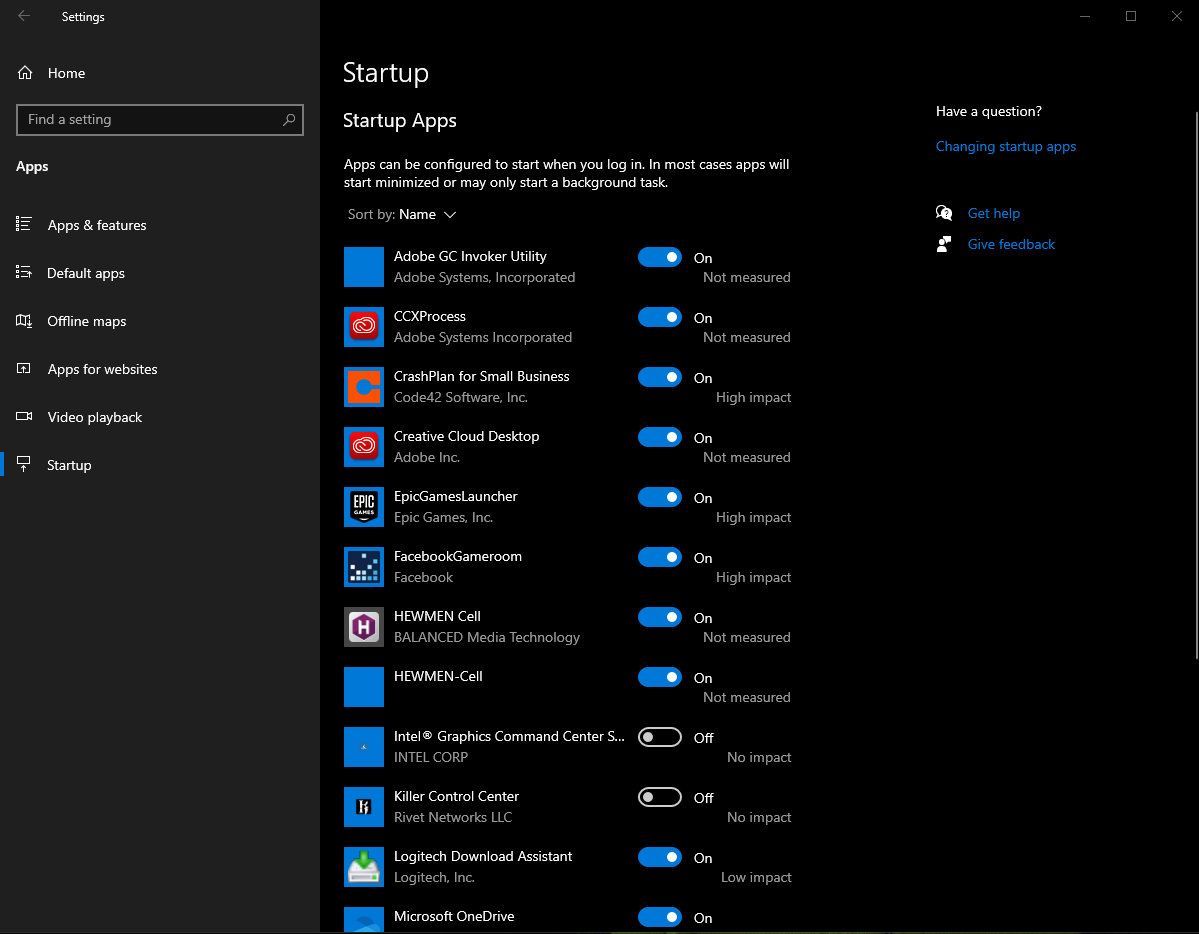The height and width of the screenshot is (934, 1199).
Task: Click the Killer Control Center icon
Action: [363, 807]
